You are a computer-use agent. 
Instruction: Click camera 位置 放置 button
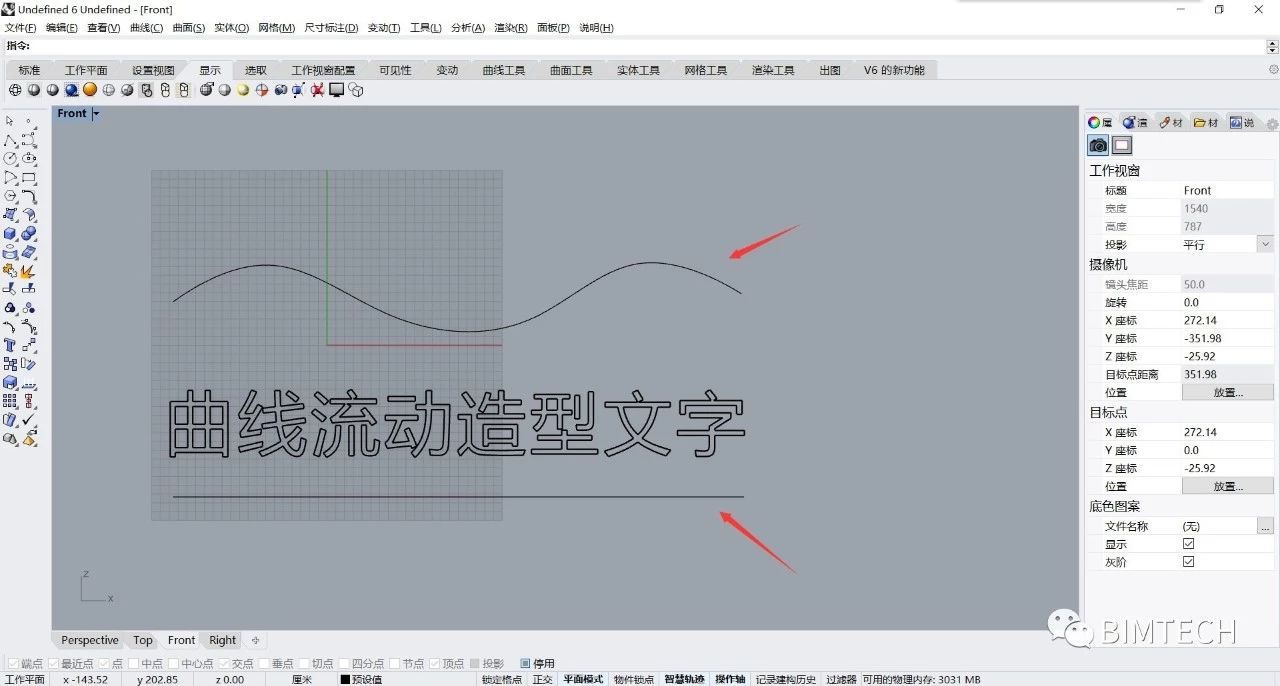click(x=1228, y=393)
